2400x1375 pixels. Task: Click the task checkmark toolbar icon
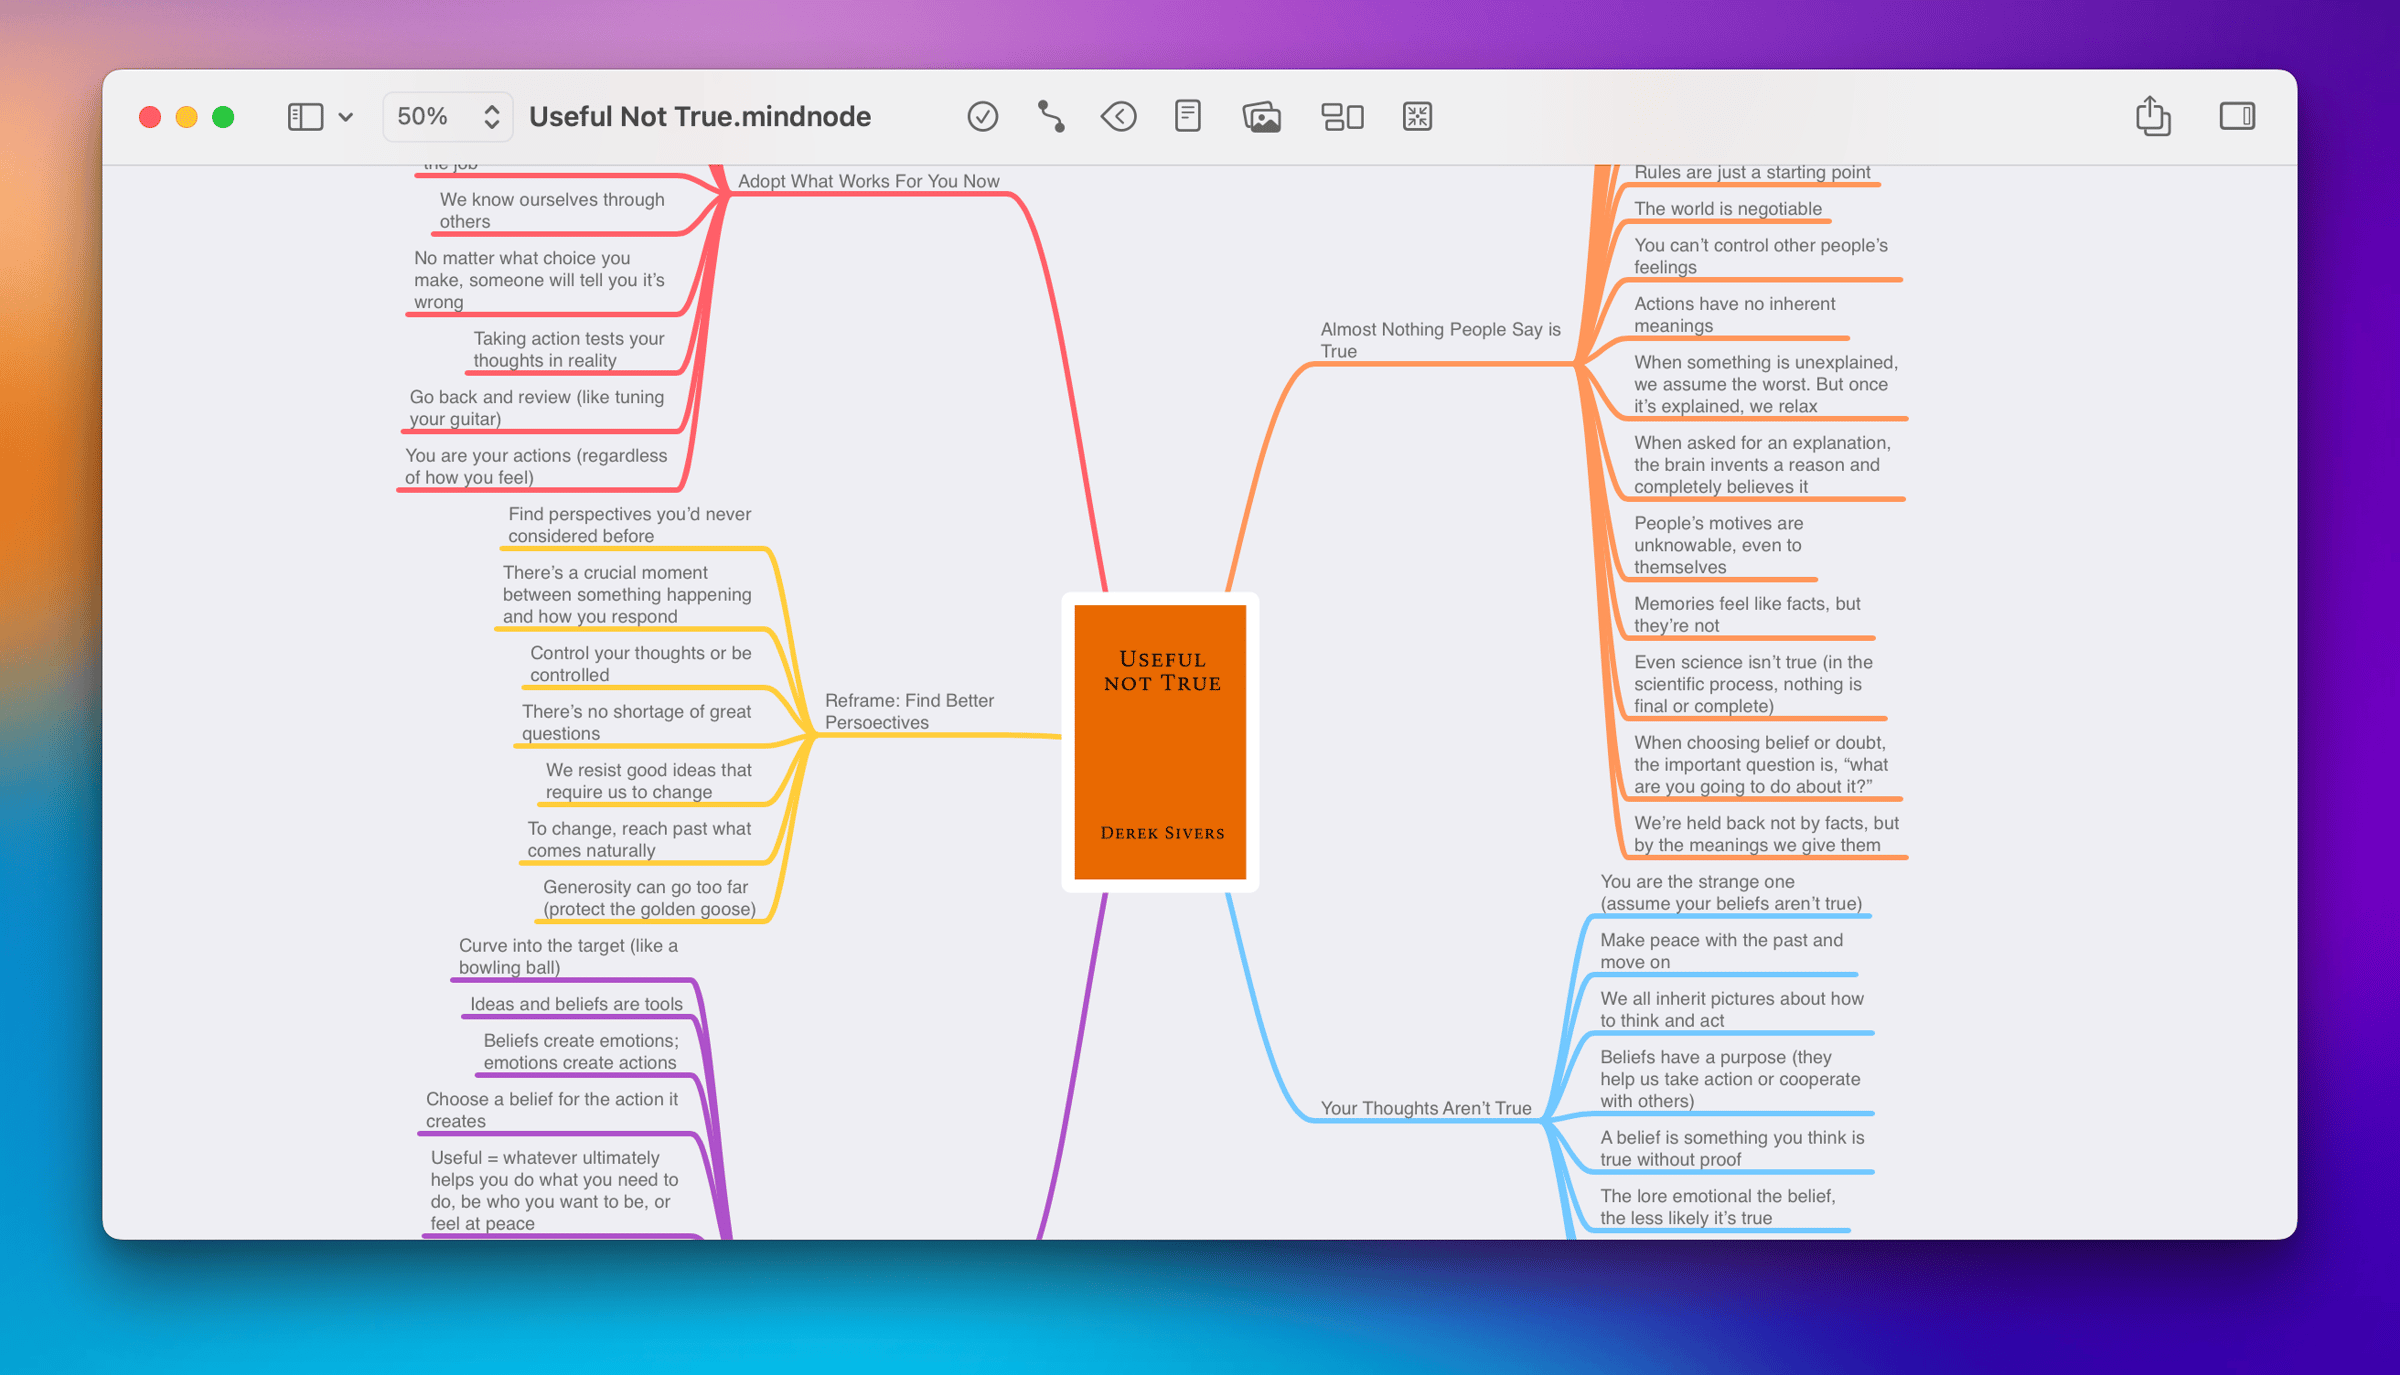tap(982, 117)
